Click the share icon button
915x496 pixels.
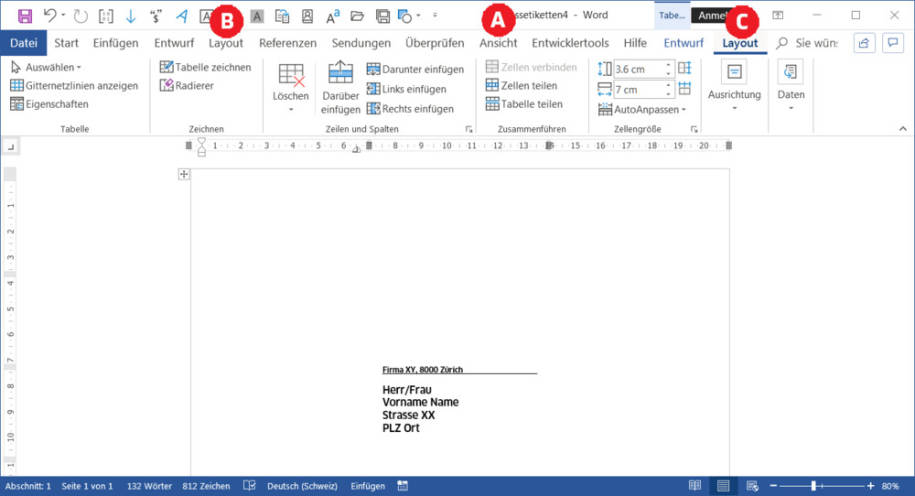(864, 43)
